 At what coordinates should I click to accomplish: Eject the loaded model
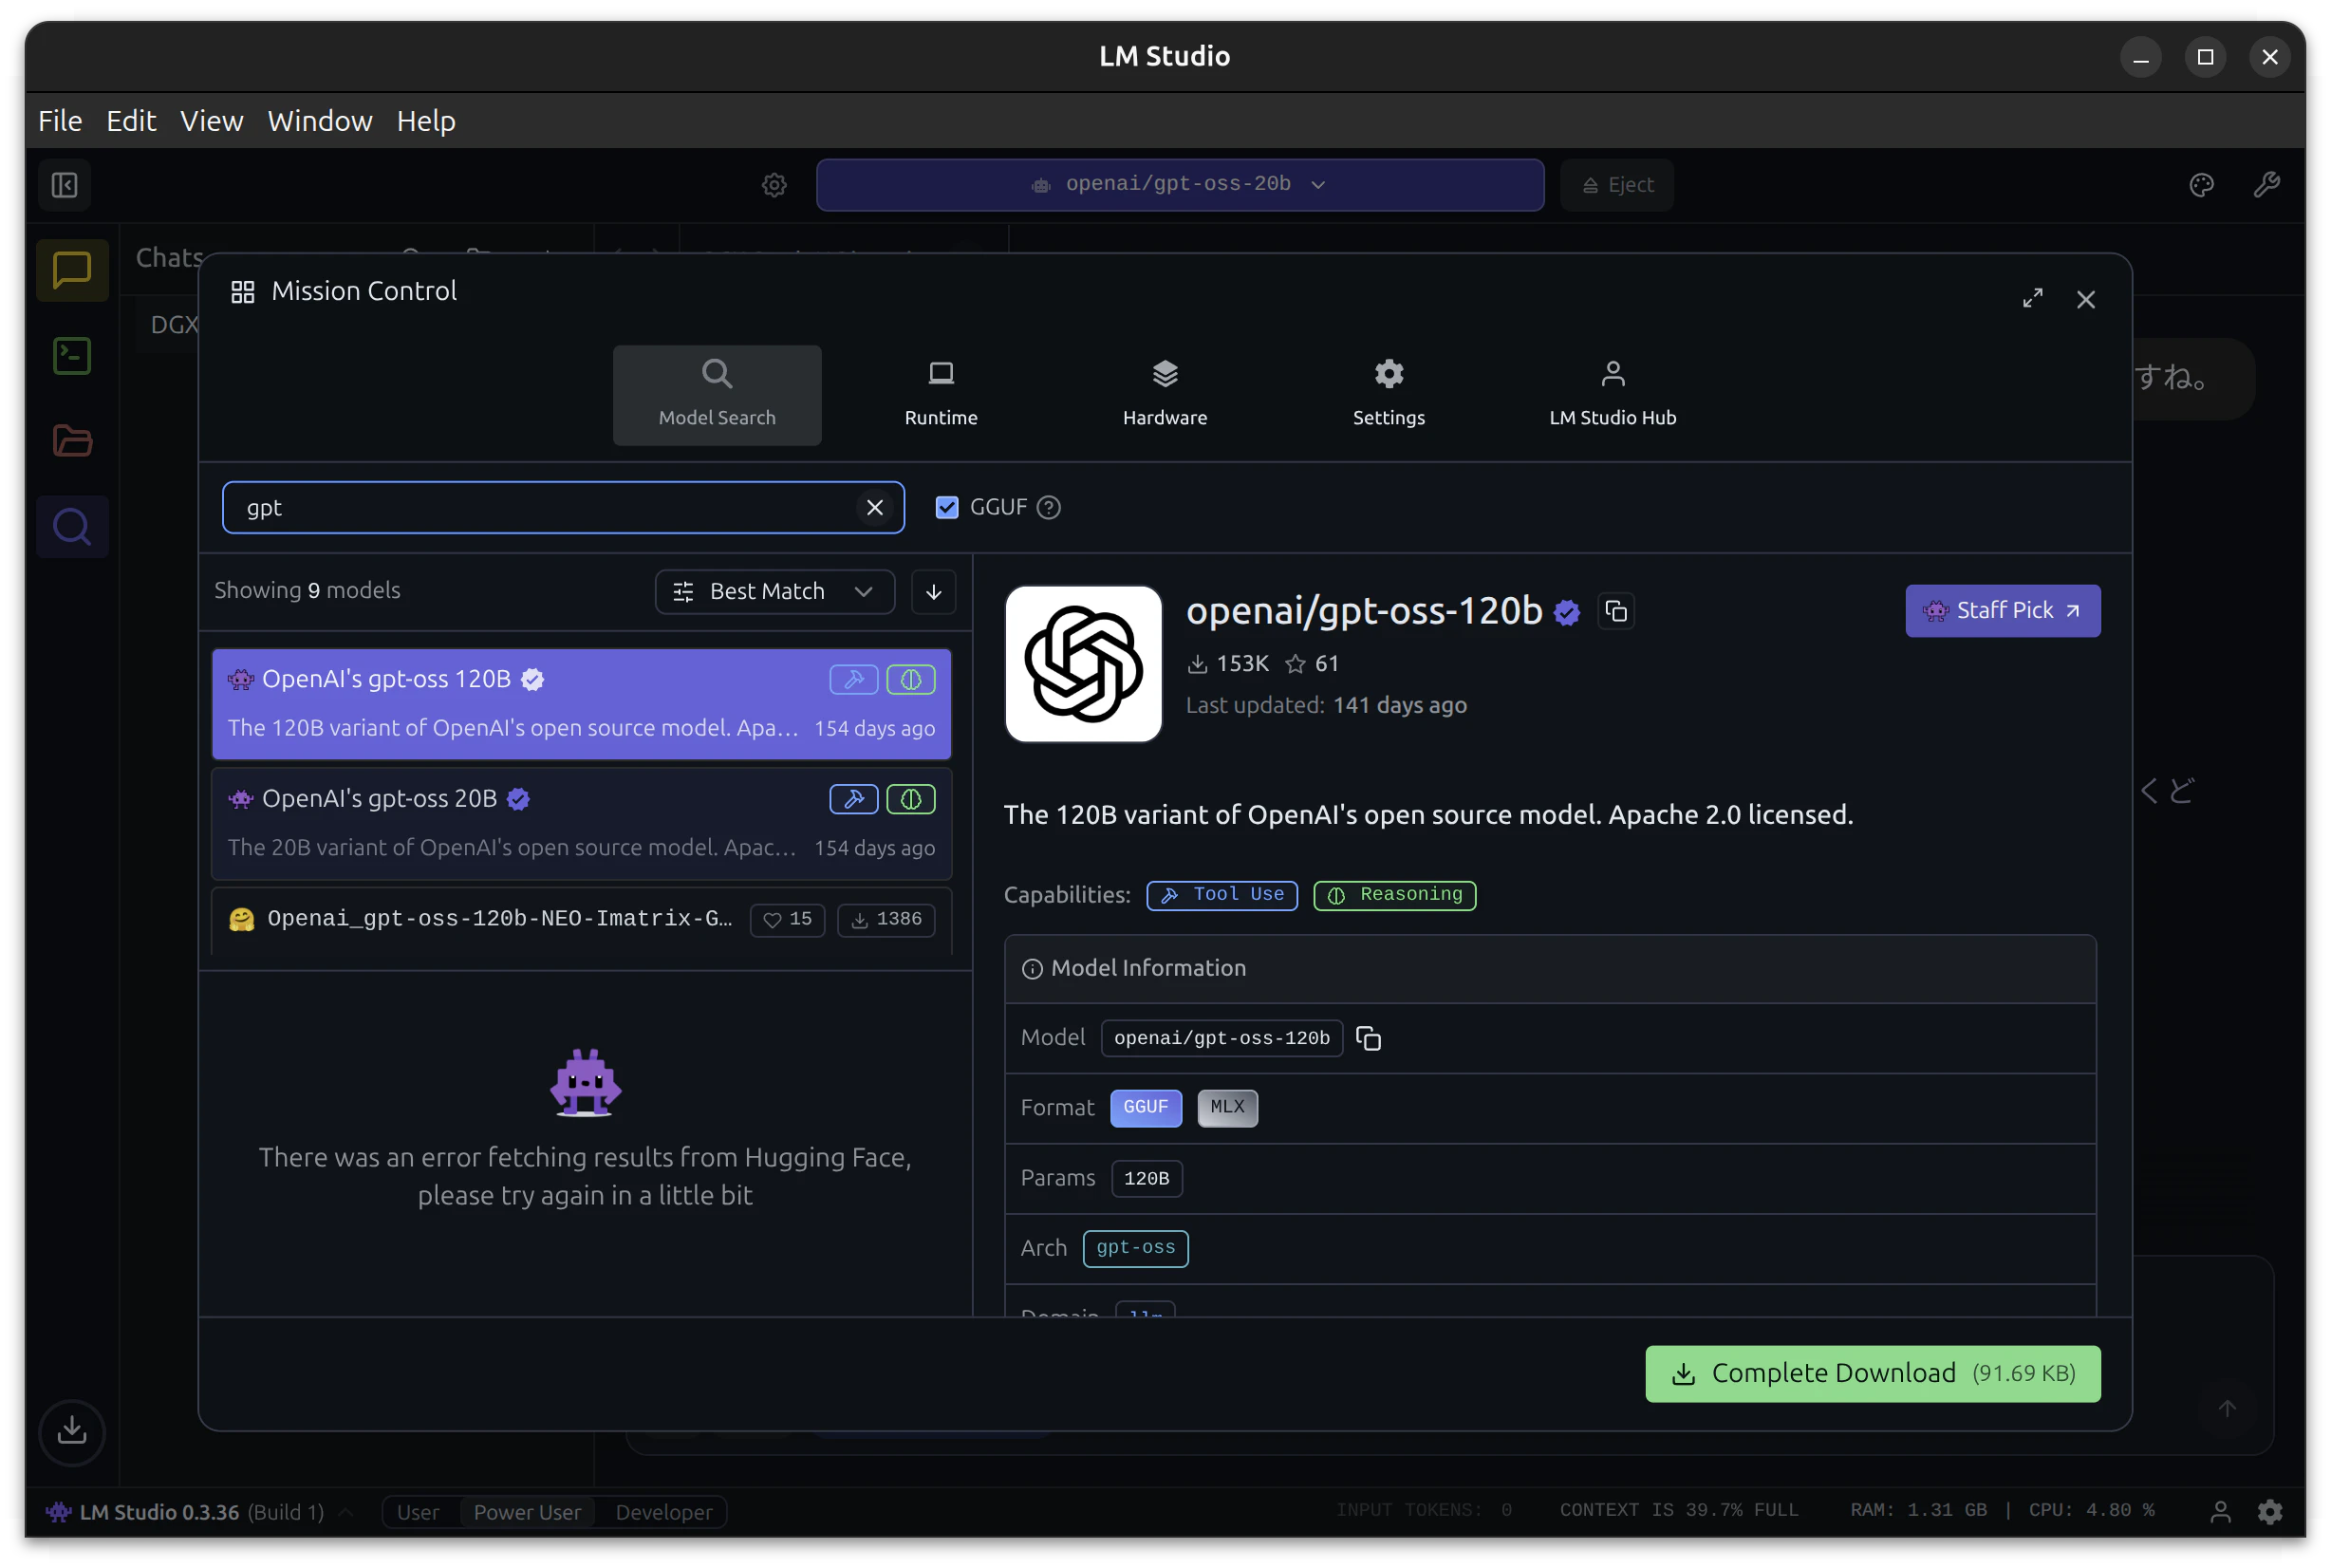coord(1617,185)
